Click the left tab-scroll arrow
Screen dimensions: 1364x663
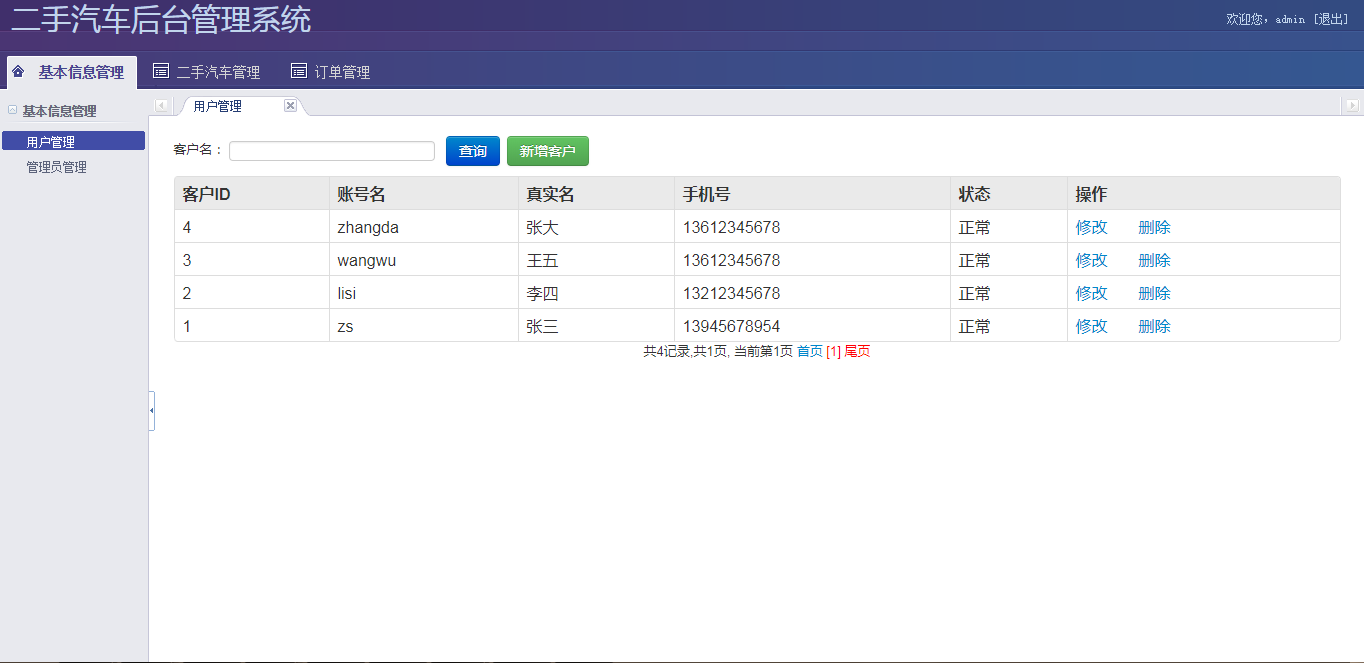161,105
